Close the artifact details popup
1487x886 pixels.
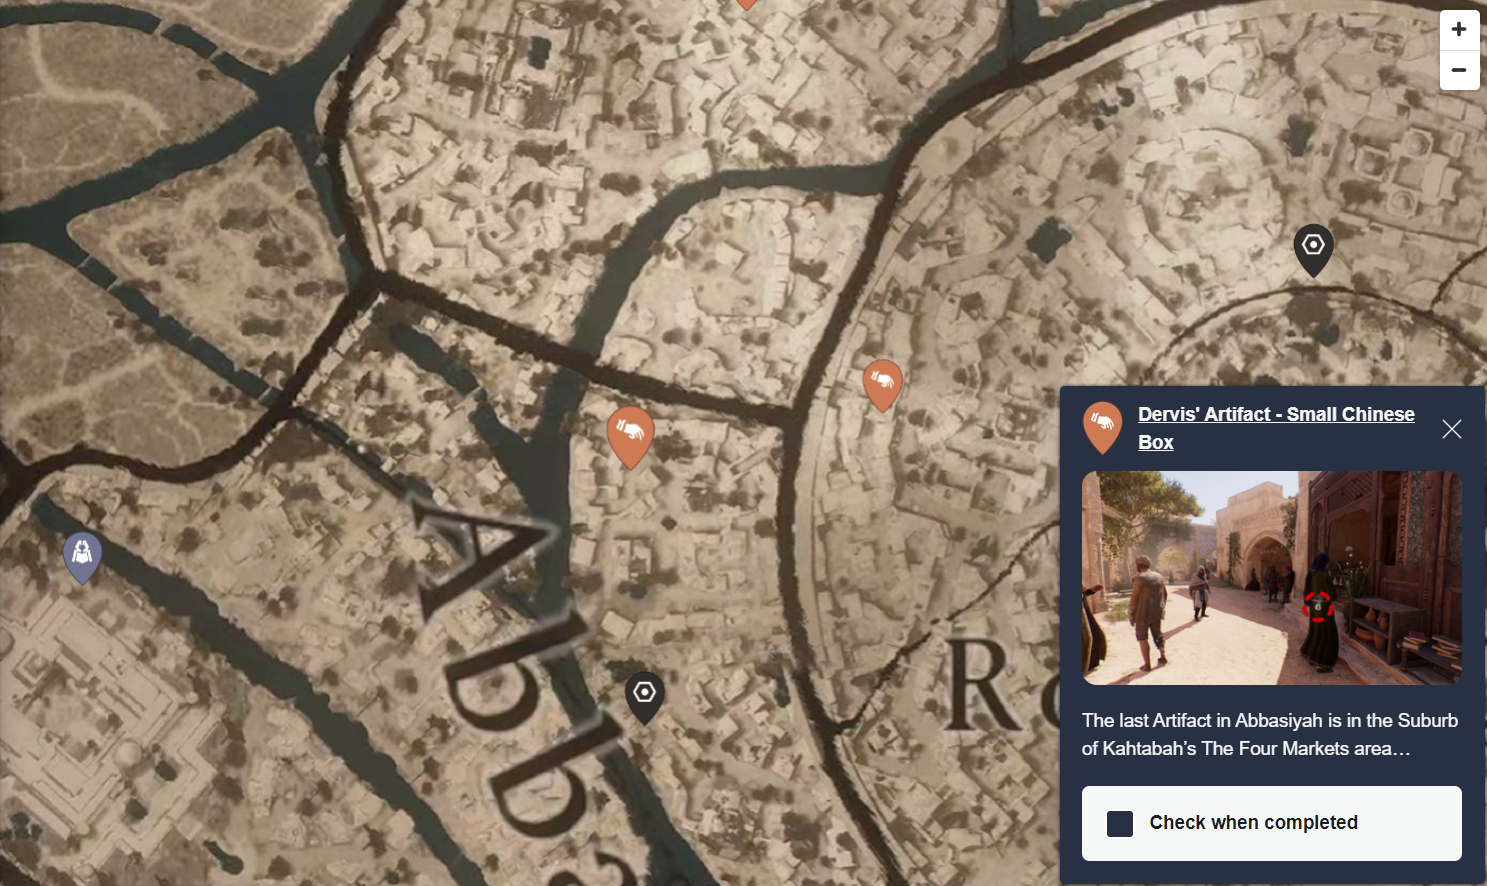1452,429
